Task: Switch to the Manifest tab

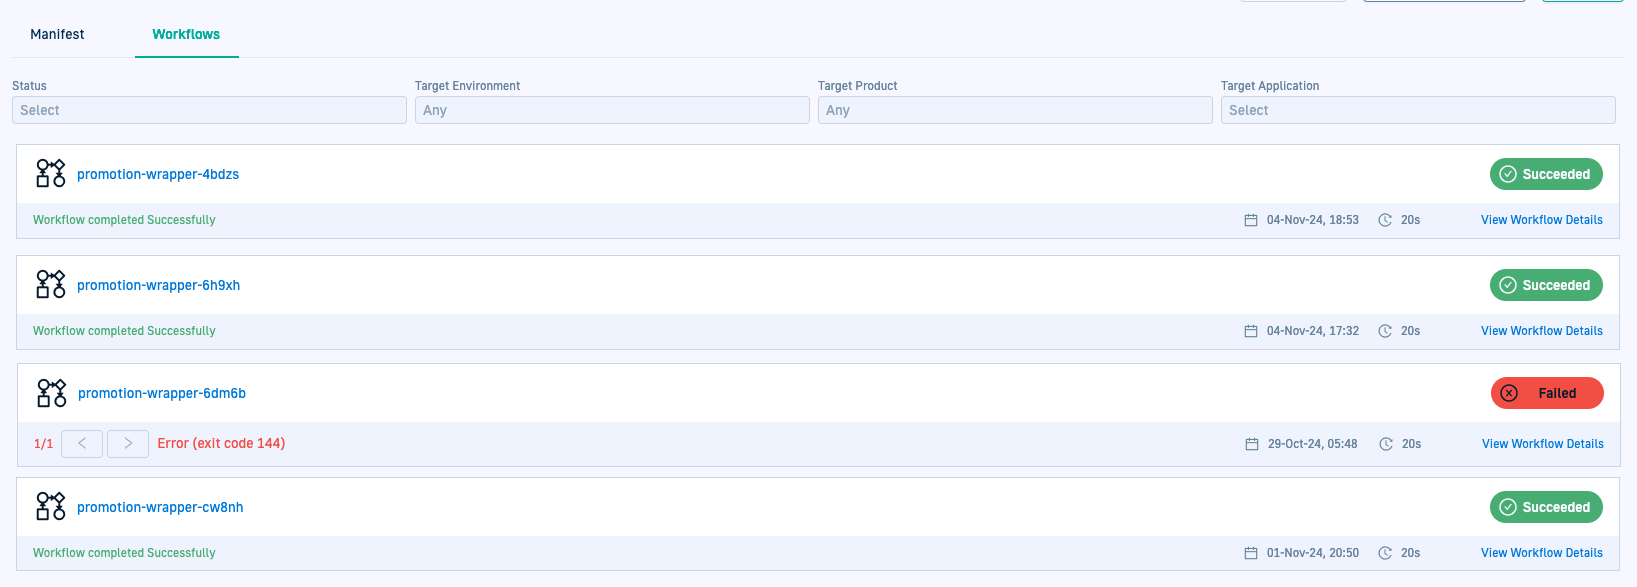Action: point(57,34)
